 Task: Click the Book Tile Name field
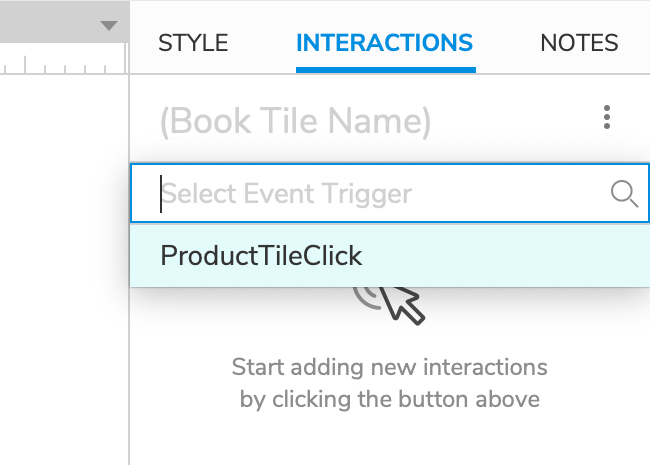point(296,121)
